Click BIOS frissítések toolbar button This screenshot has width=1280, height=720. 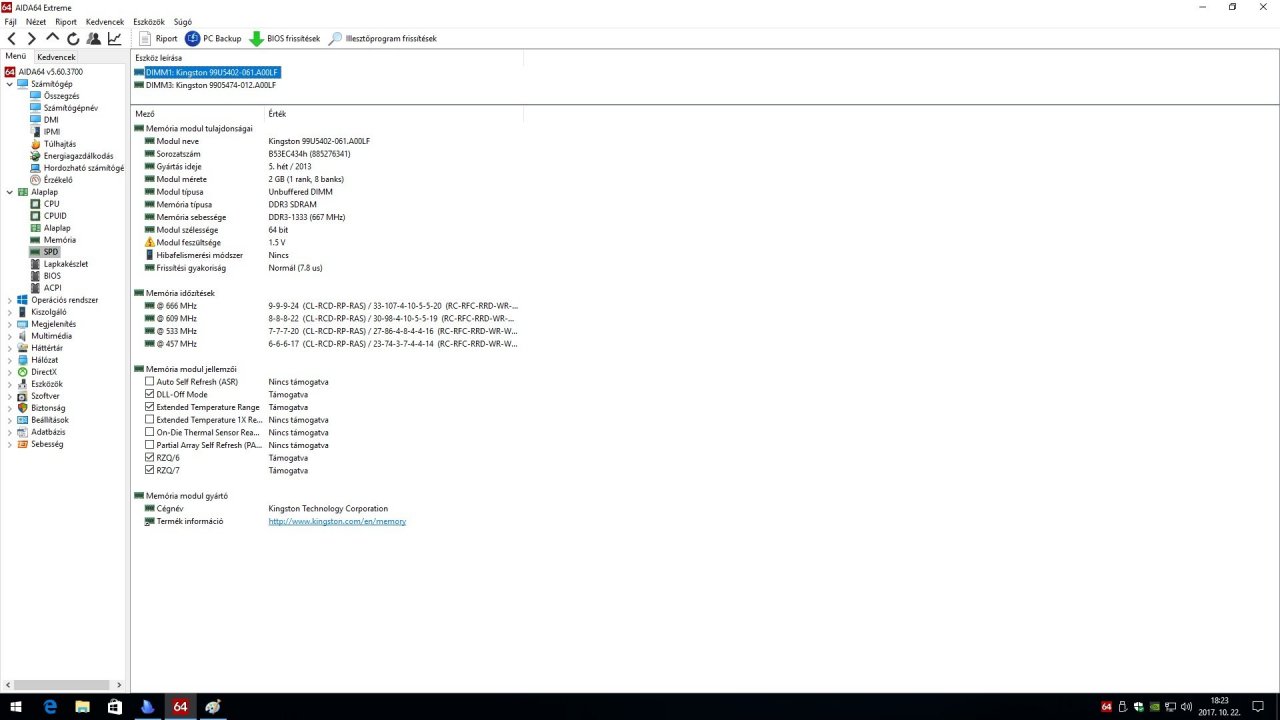pos(285,39)
